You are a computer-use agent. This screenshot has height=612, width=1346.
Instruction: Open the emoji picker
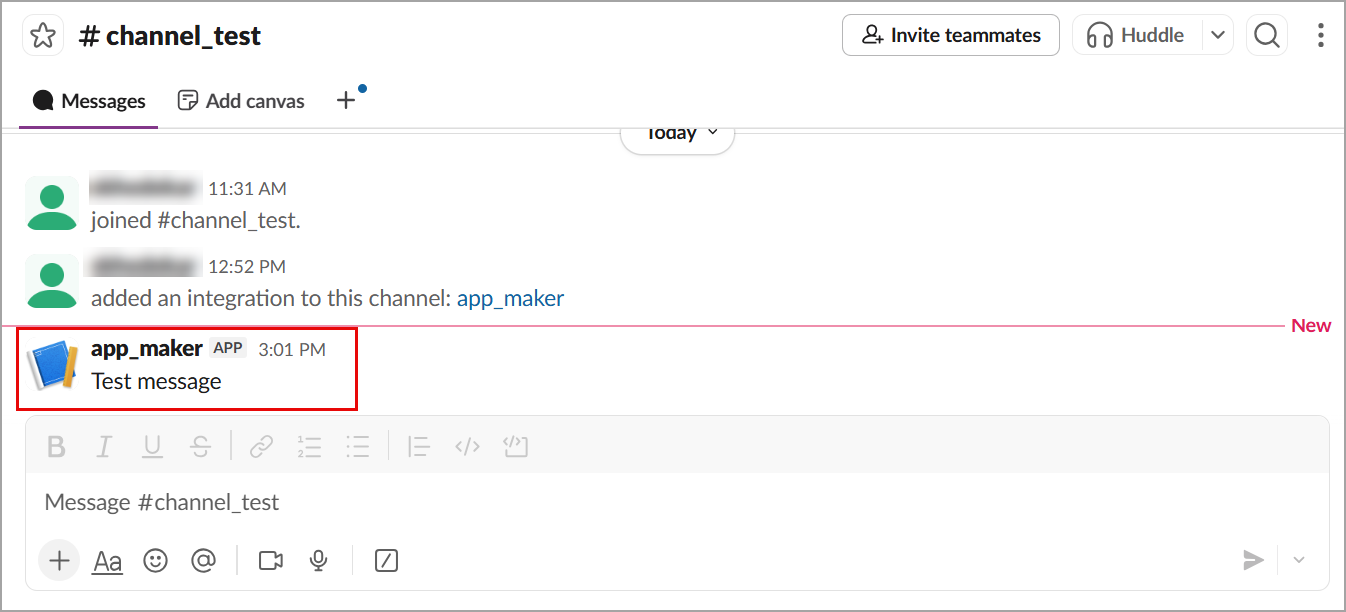coord(155,561)
